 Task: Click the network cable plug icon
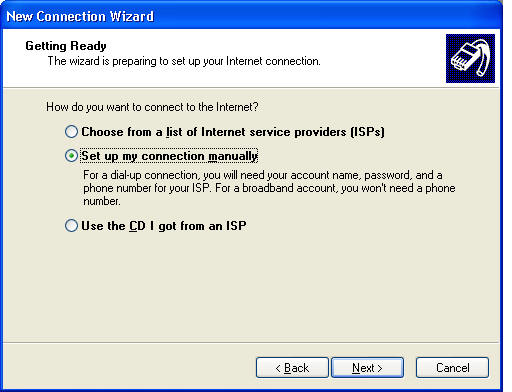point(470,58)
